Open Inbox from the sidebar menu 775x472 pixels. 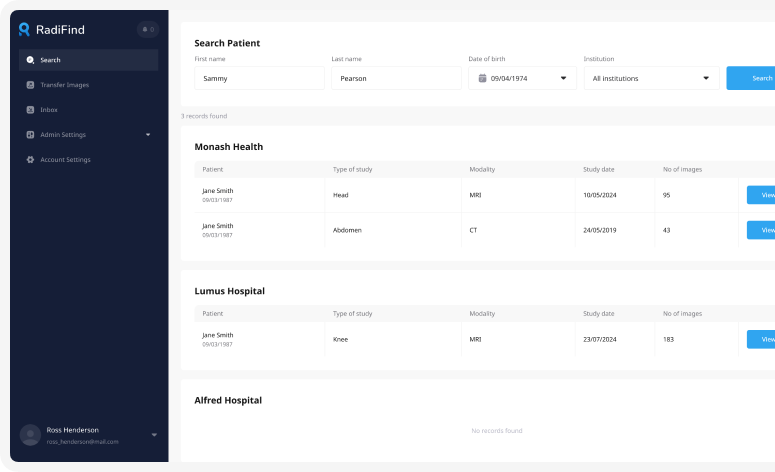coord(49,110)
